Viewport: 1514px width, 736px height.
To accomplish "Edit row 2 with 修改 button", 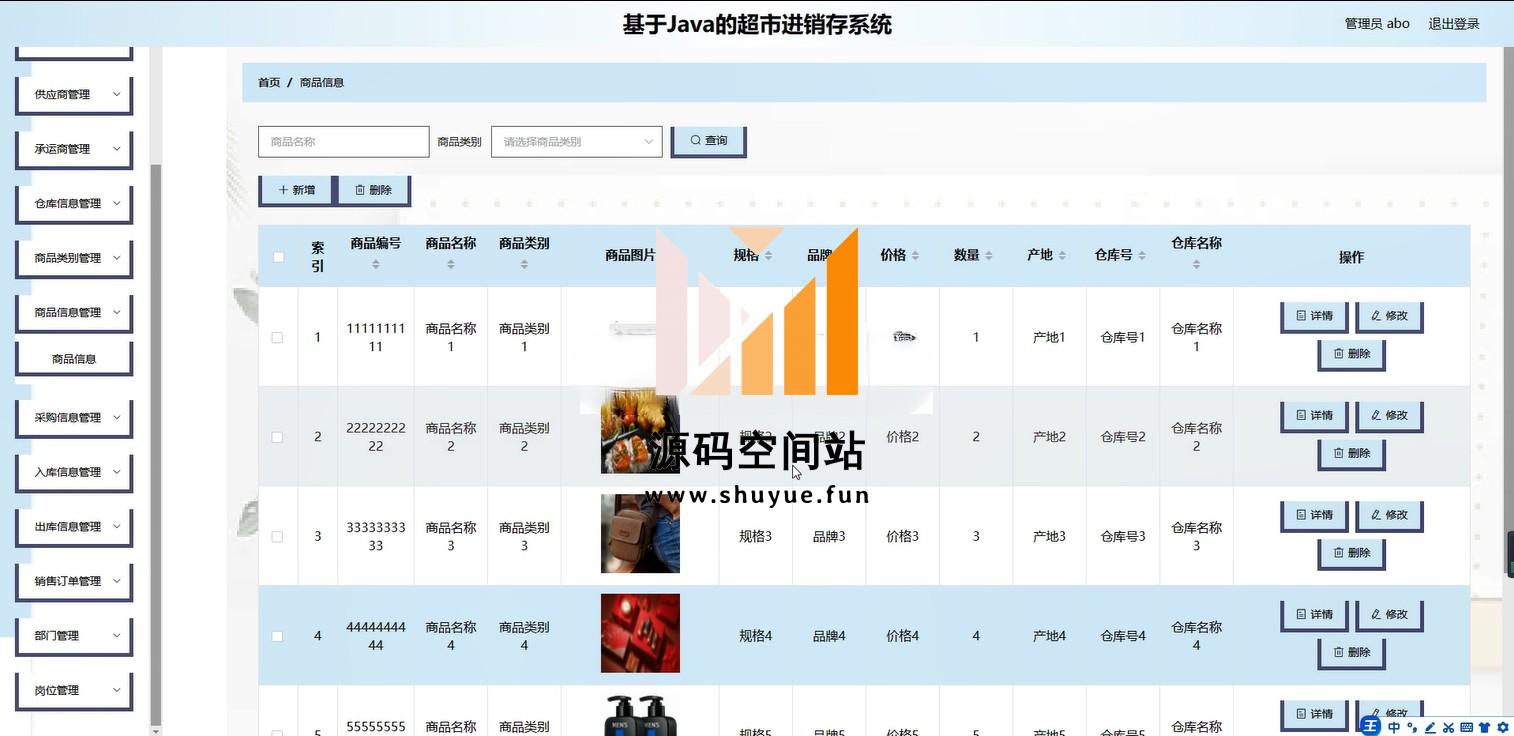I will click(1389, 415).
